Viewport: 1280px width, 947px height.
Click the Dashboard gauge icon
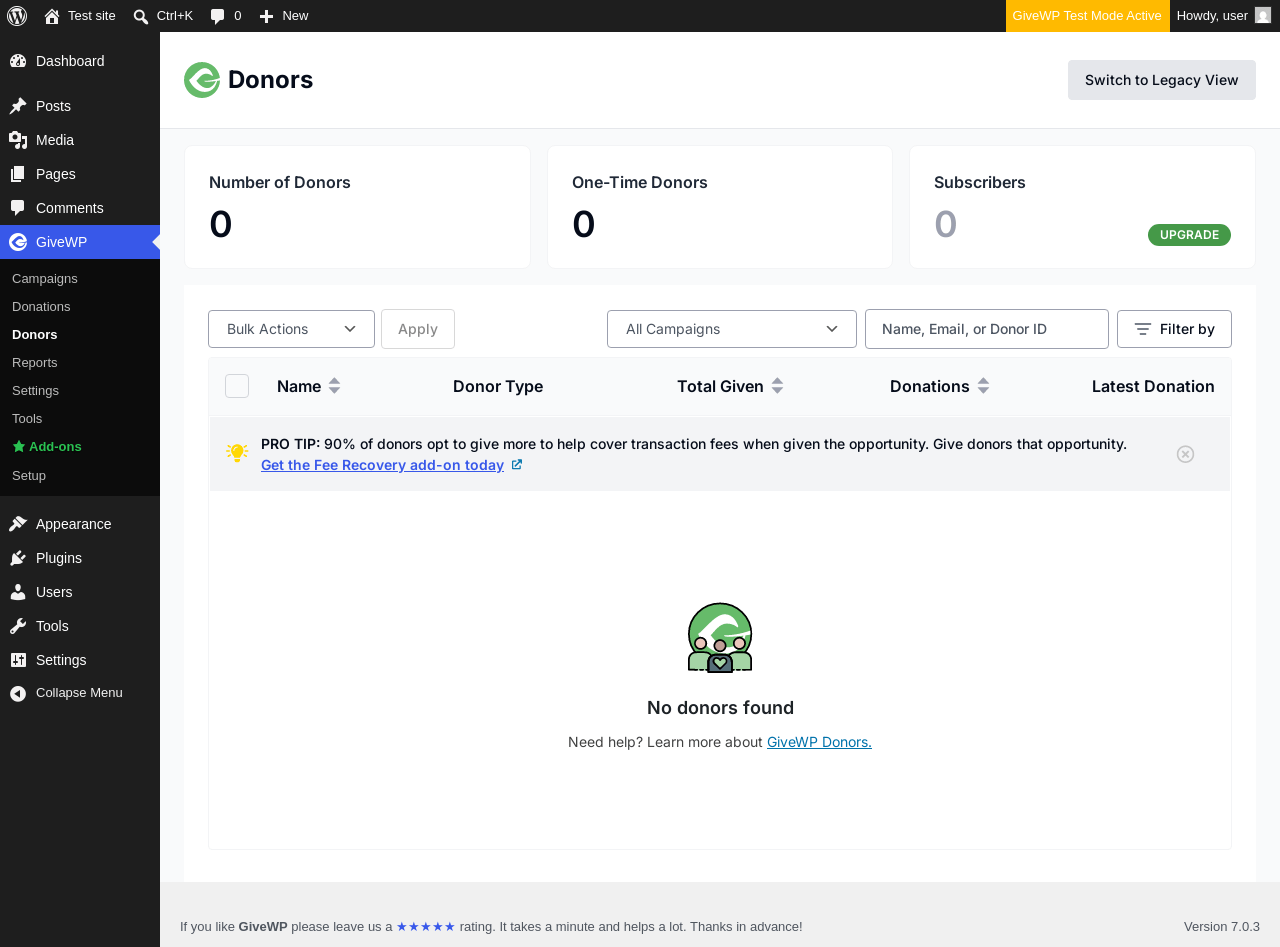18,61
